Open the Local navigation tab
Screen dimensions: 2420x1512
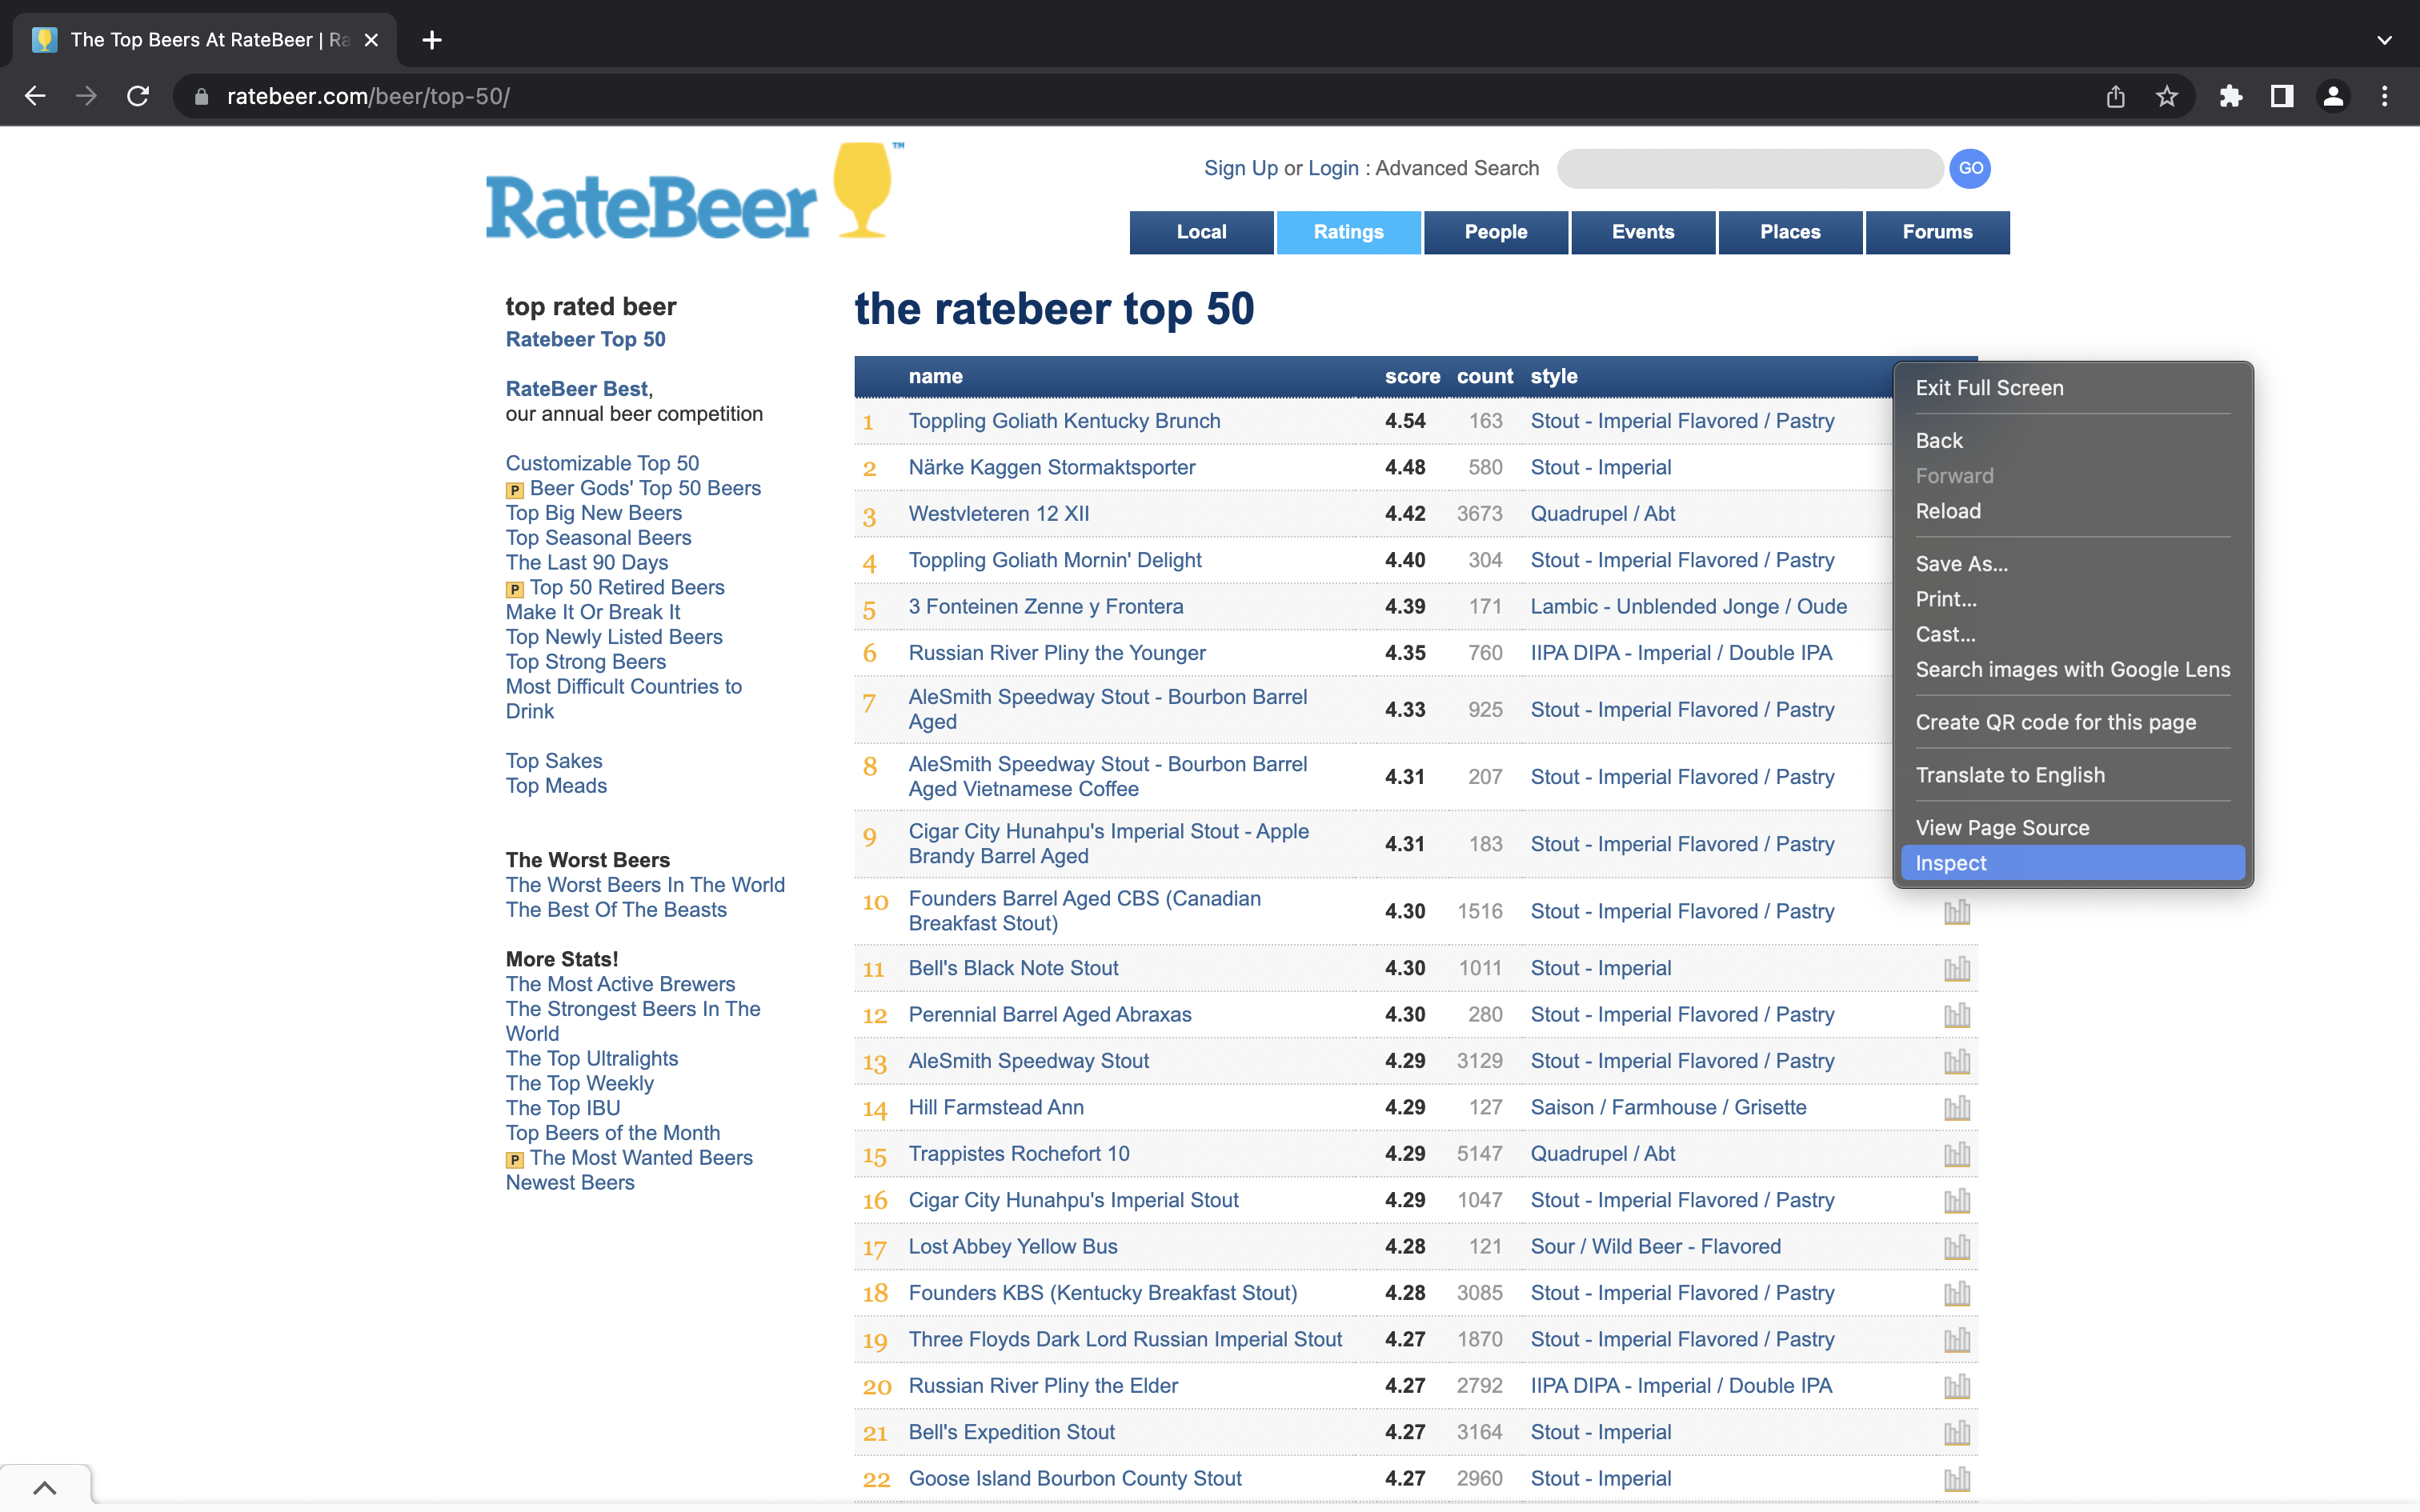tap(1201, 232)
